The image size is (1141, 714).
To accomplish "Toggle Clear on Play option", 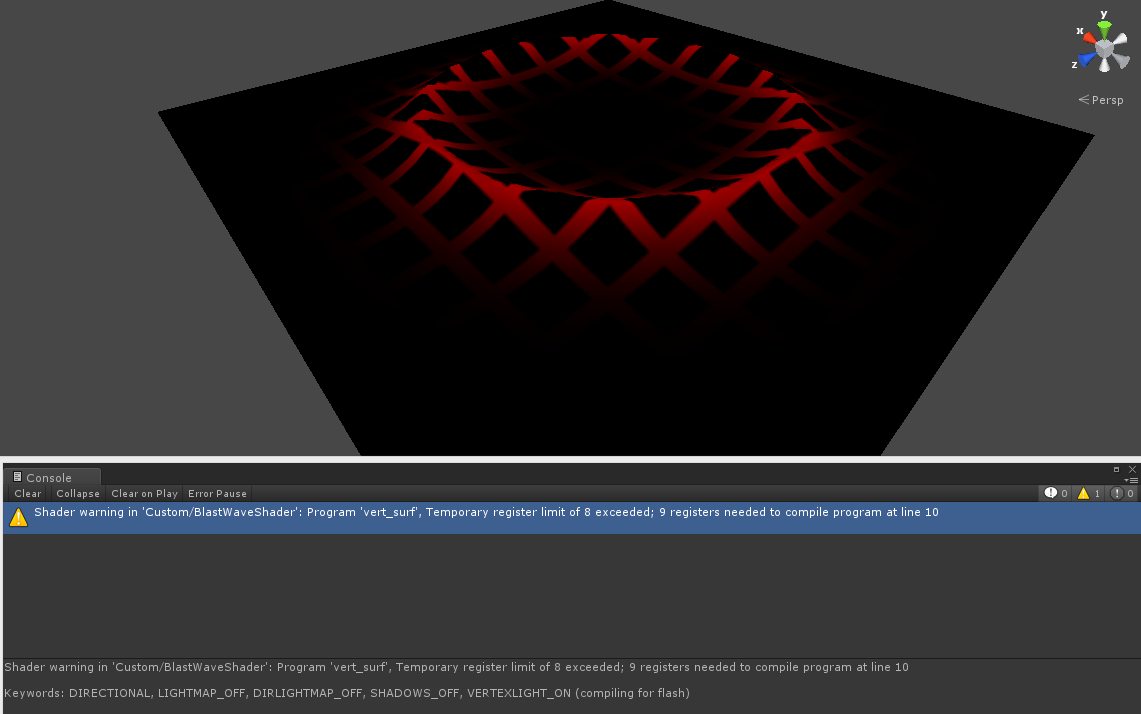I will (x=144, y=493).
